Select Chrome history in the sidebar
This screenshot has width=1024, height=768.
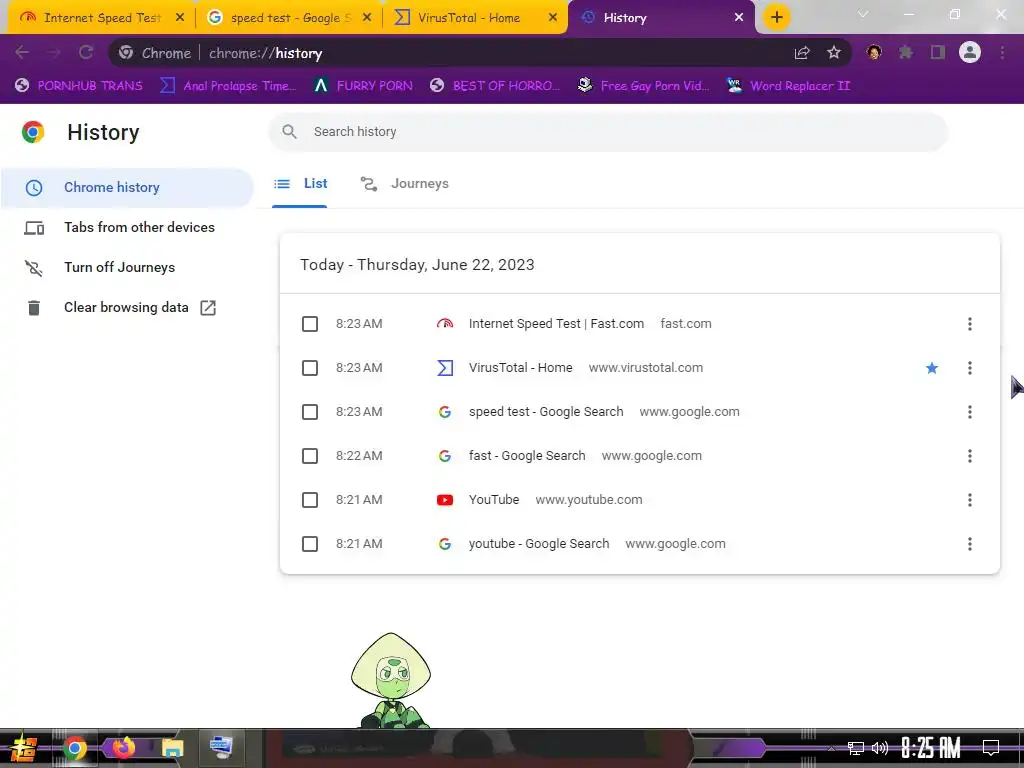click(127, 187)
